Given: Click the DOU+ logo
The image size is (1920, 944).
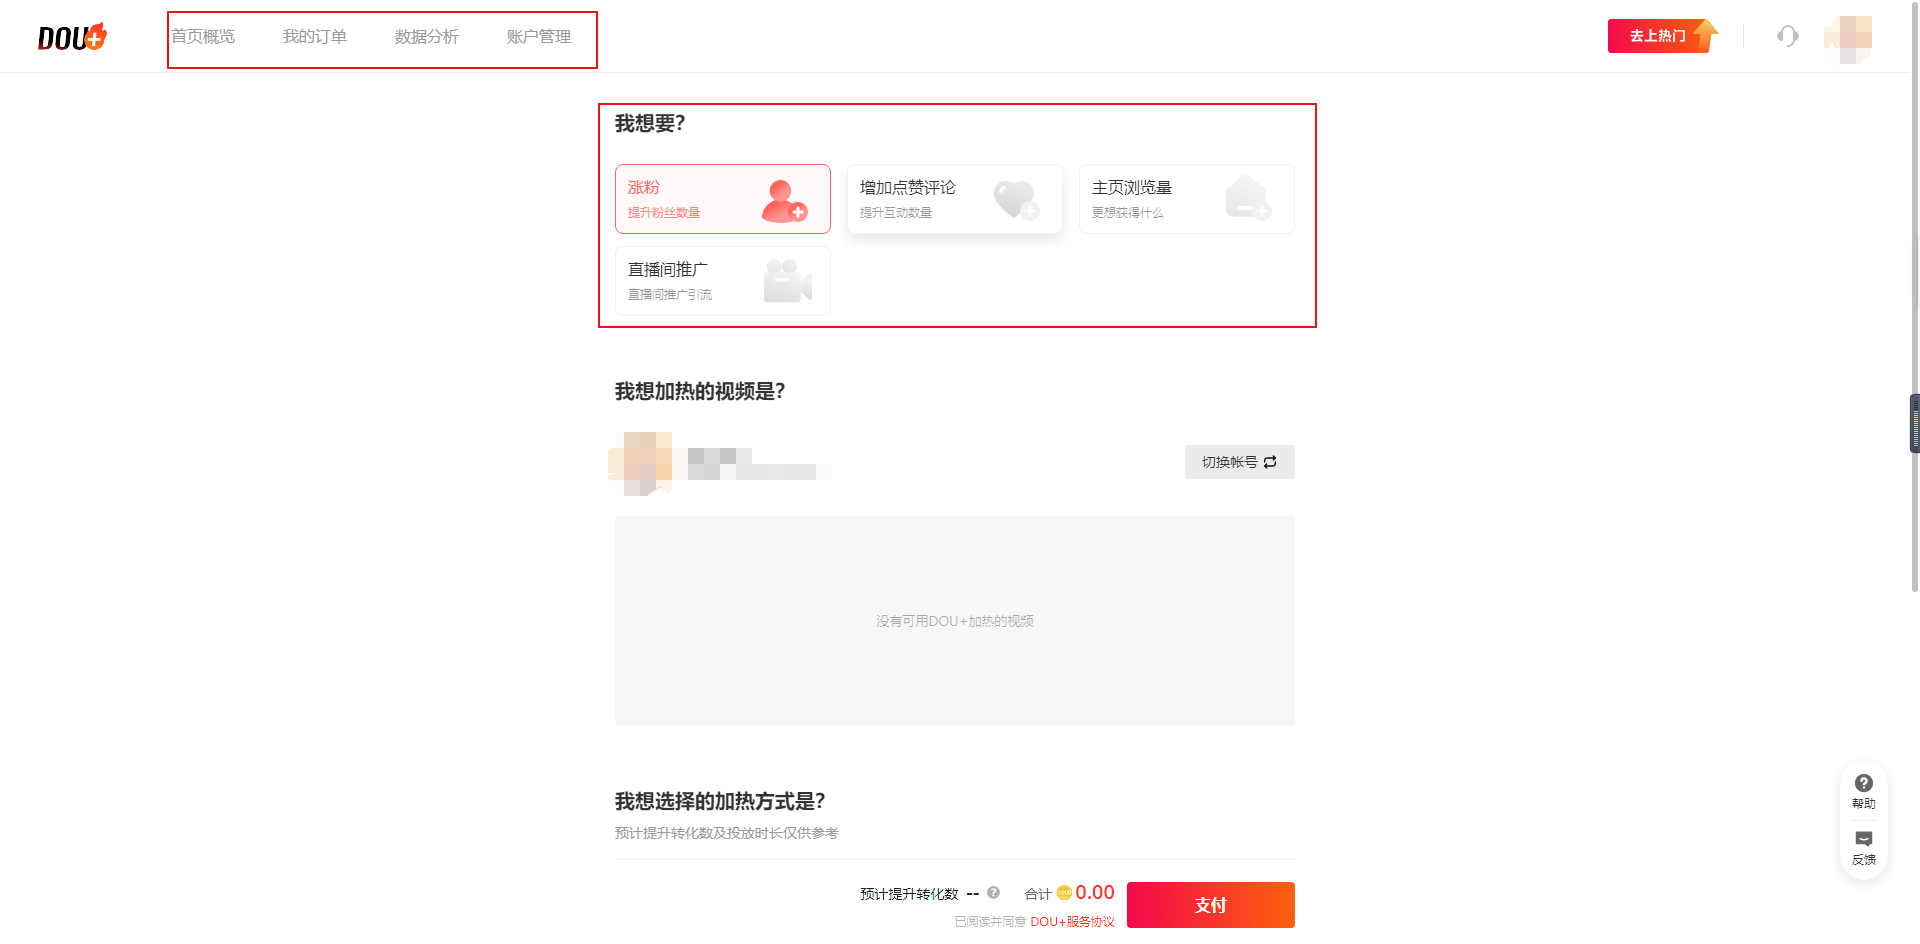Looking at the screenshot, I should click(x=72, y=37).
